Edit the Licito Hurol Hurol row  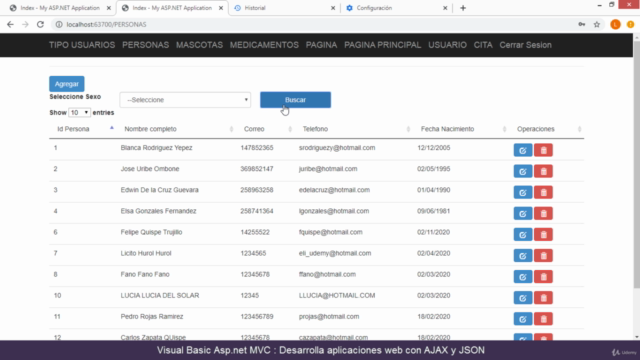pos(522,256)
